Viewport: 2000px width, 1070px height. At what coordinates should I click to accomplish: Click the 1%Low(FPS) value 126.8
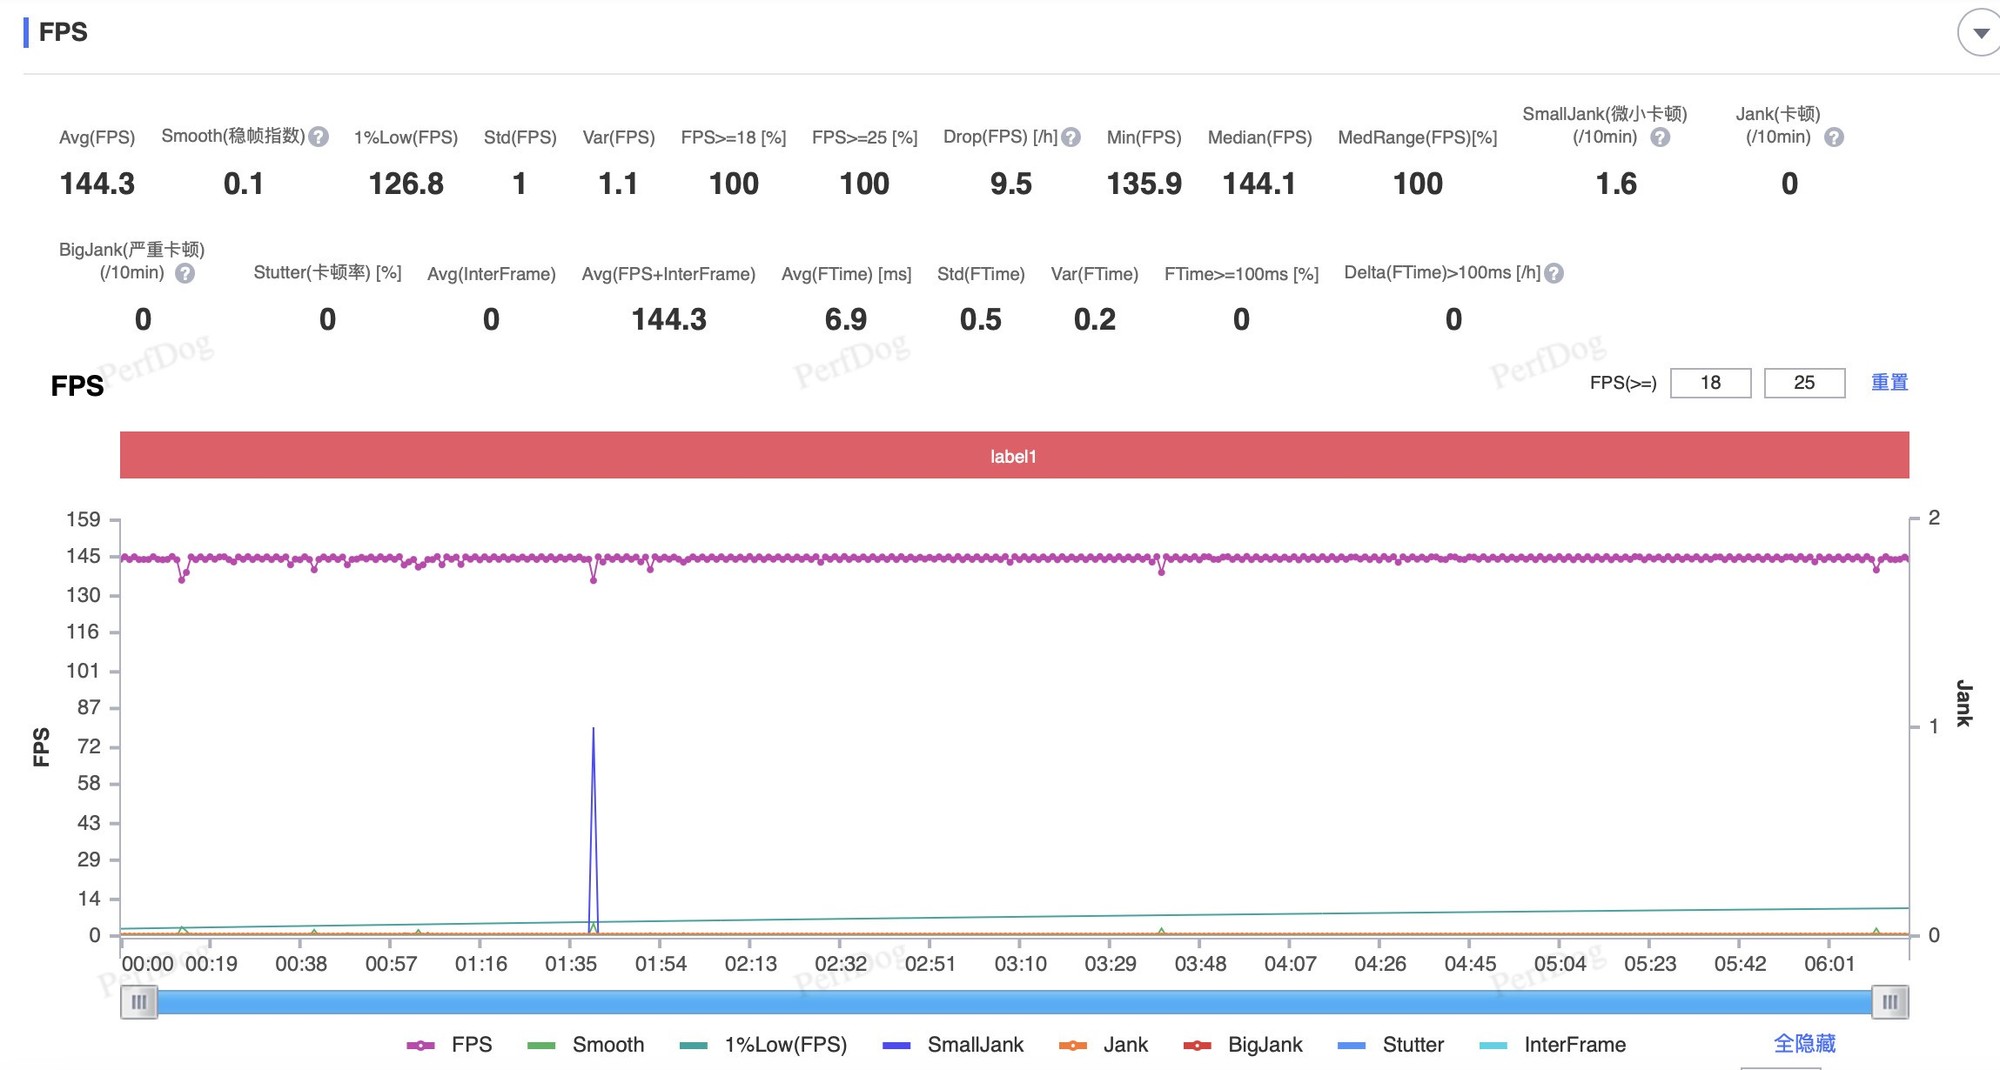pyautogui.click(x=406, y=184)
